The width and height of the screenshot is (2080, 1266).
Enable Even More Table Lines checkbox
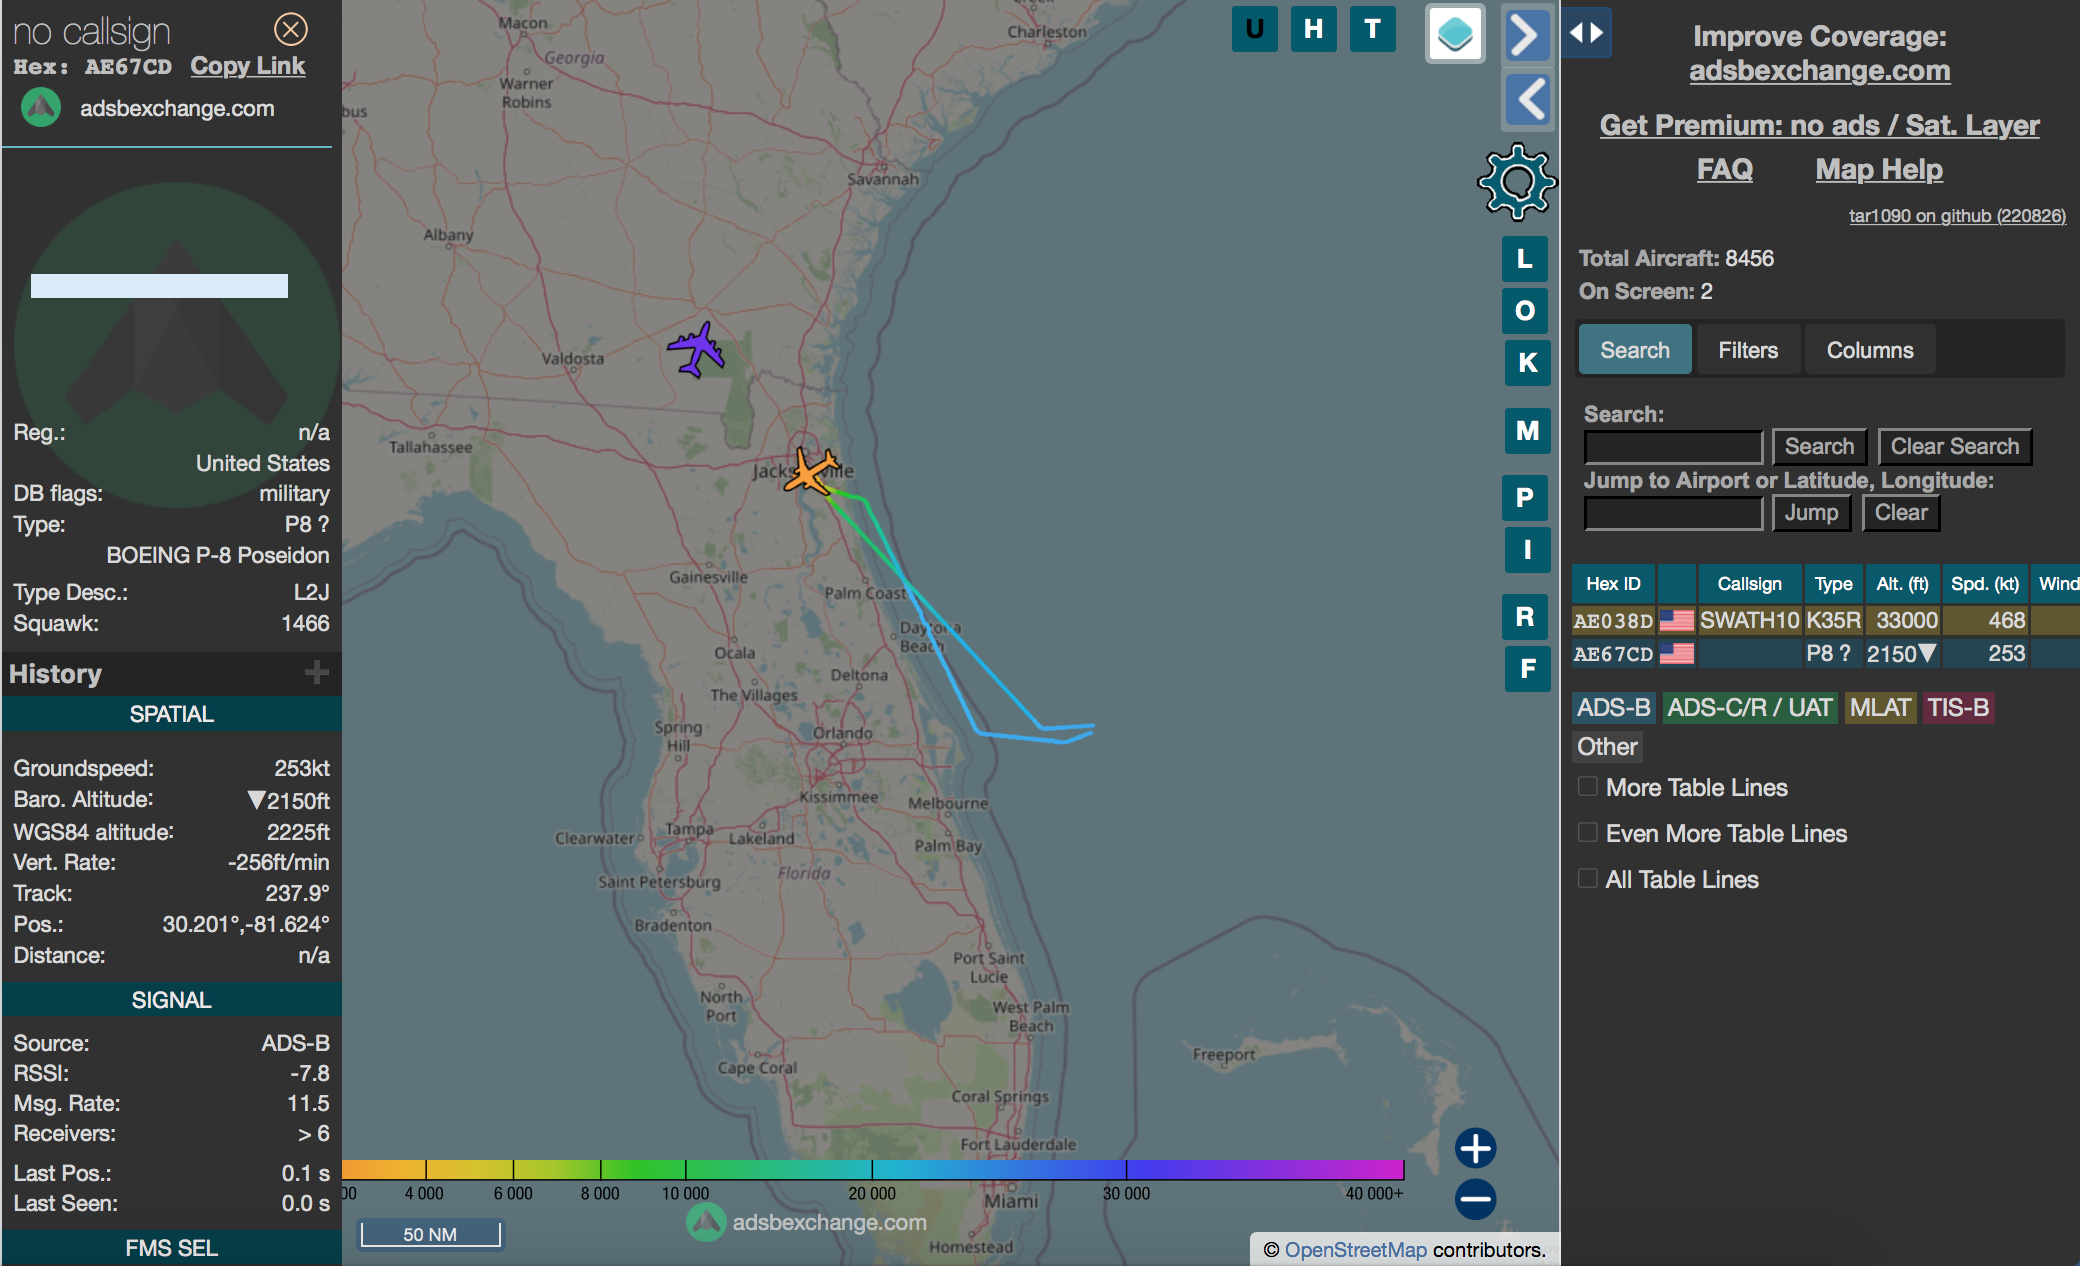point(1587,833)
